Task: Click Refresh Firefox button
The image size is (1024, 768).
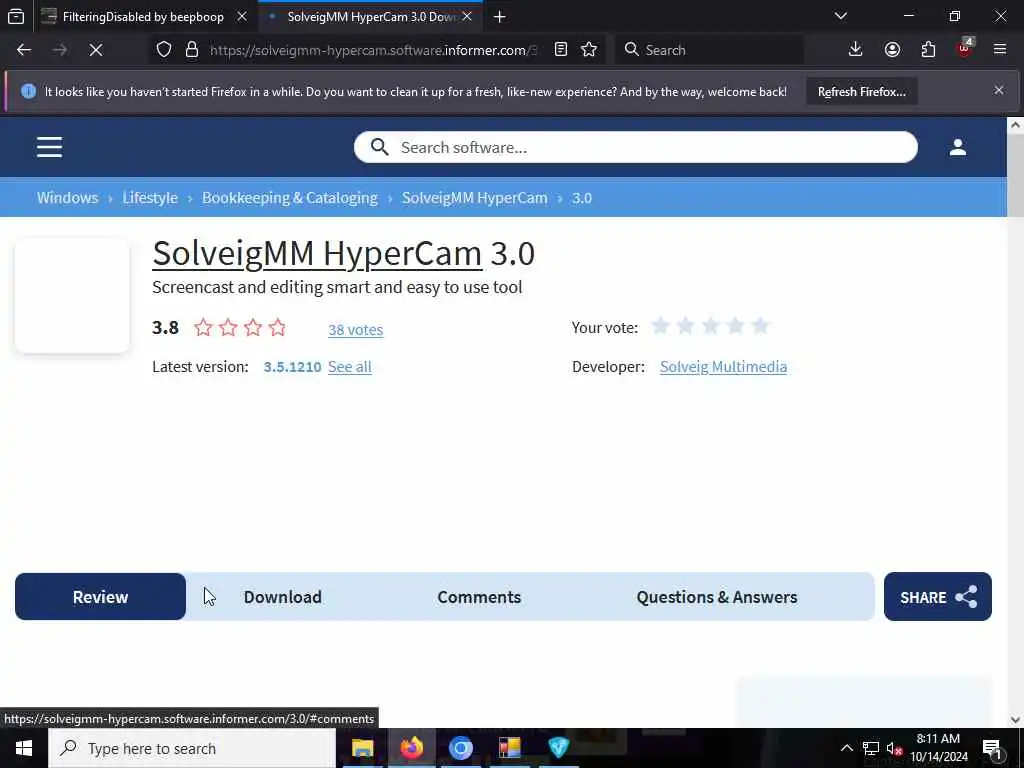Action: tap(861, 91)
